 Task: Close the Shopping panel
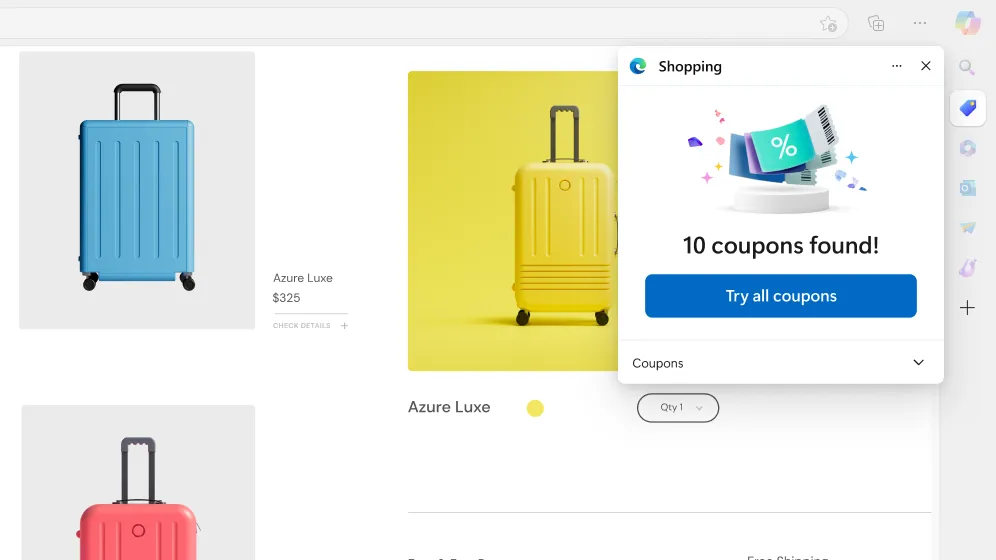coord(926,66)
